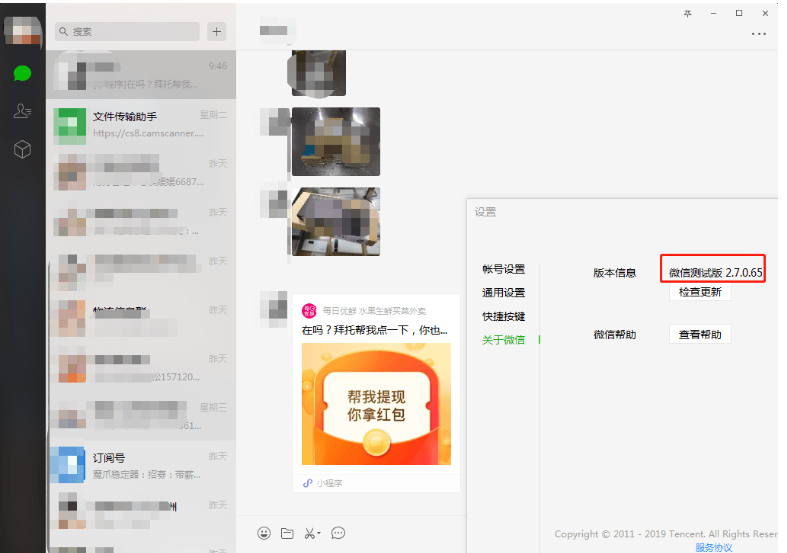Click the profile avatar at sidebar top

point(23,31)
